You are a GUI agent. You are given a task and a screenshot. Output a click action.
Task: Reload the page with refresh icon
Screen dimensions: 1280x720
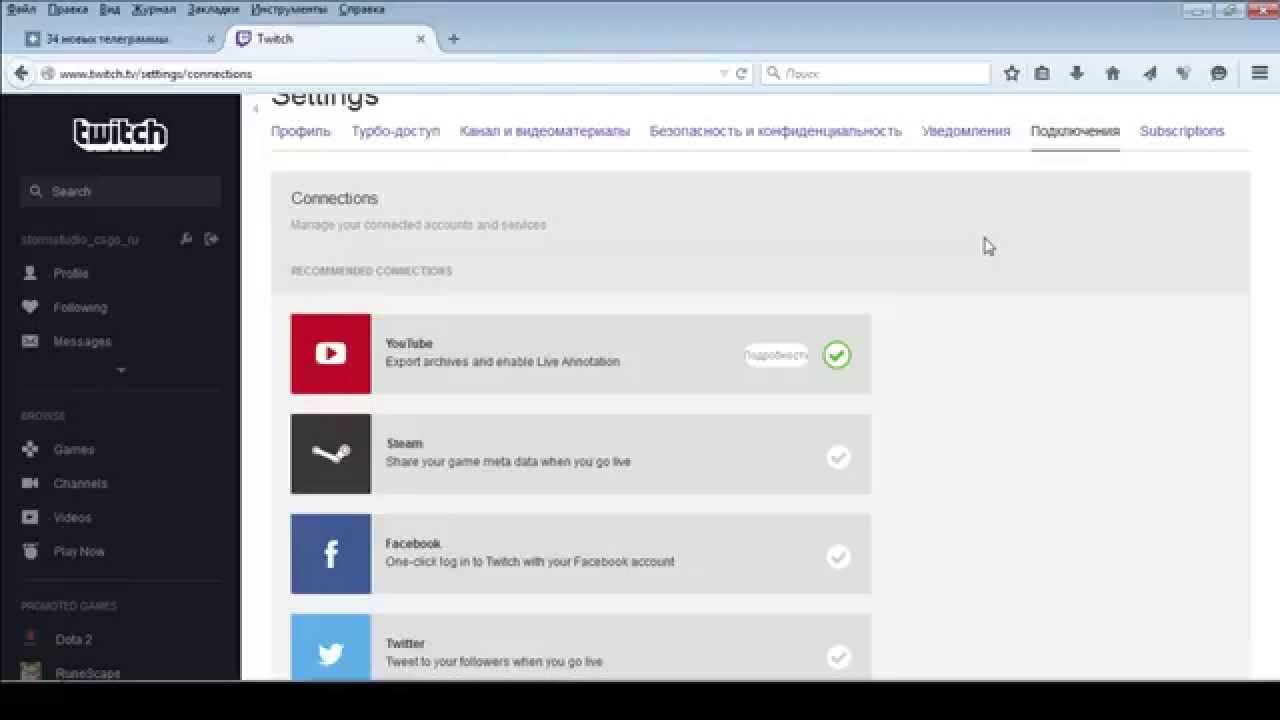(742, 73)
